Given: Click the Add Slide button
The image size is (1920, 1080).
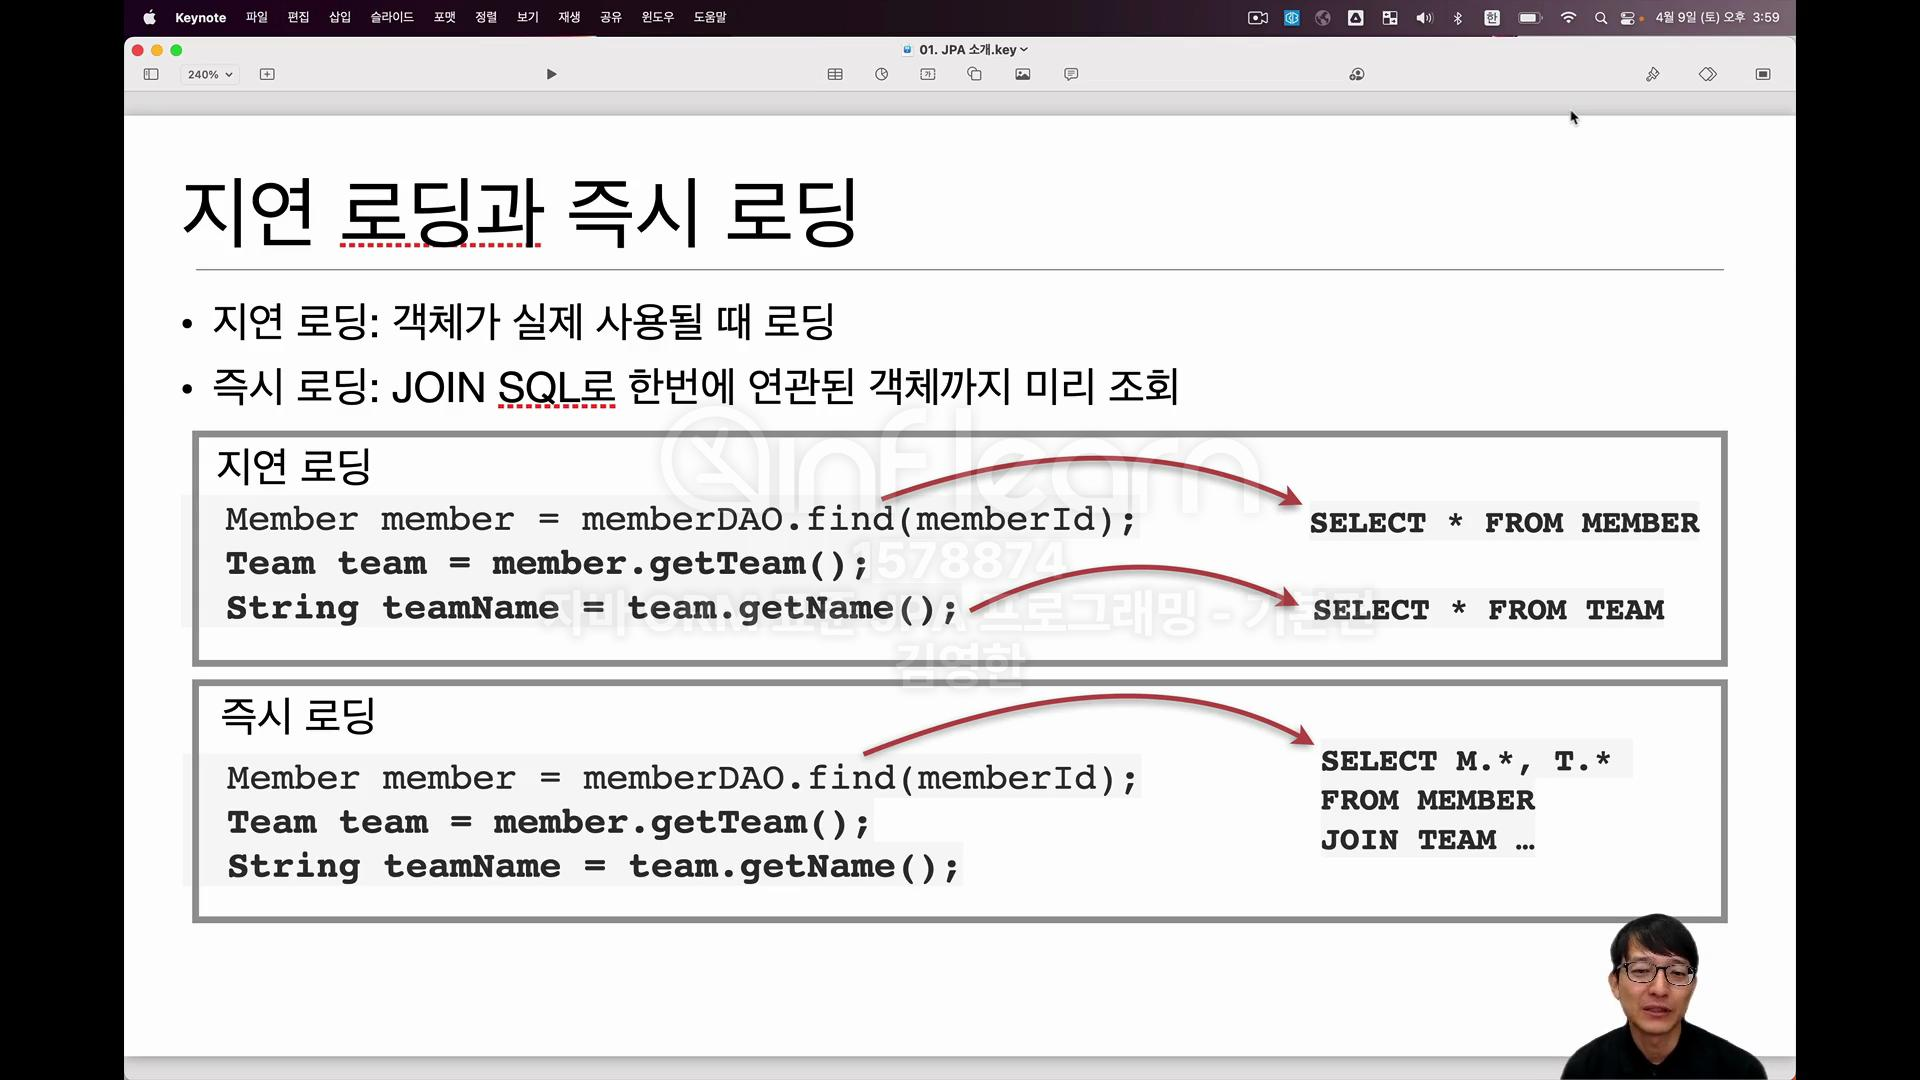Looking at the screenshot, I should pos(267,74).
